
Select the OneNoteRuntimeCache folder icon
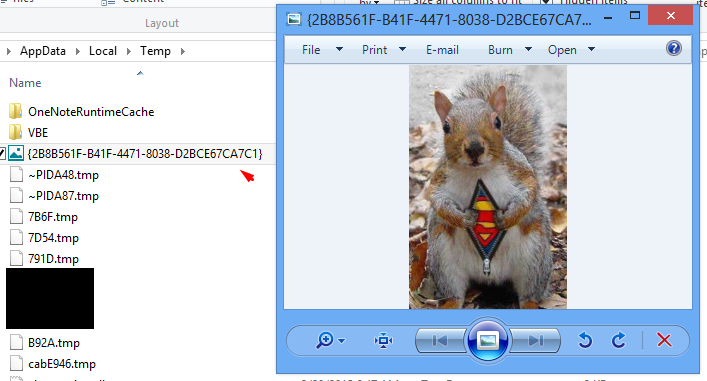[x=15, y=111]
